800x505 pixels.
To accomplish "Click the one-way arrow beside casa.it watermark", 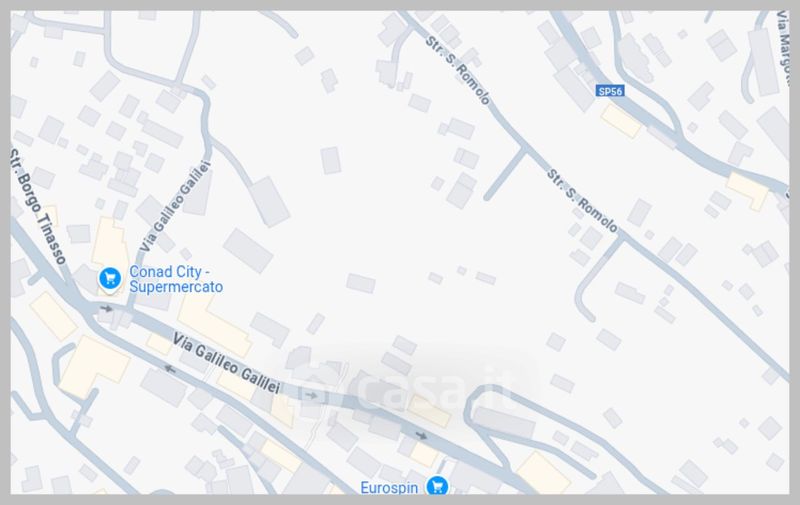I will click(311, 395).
